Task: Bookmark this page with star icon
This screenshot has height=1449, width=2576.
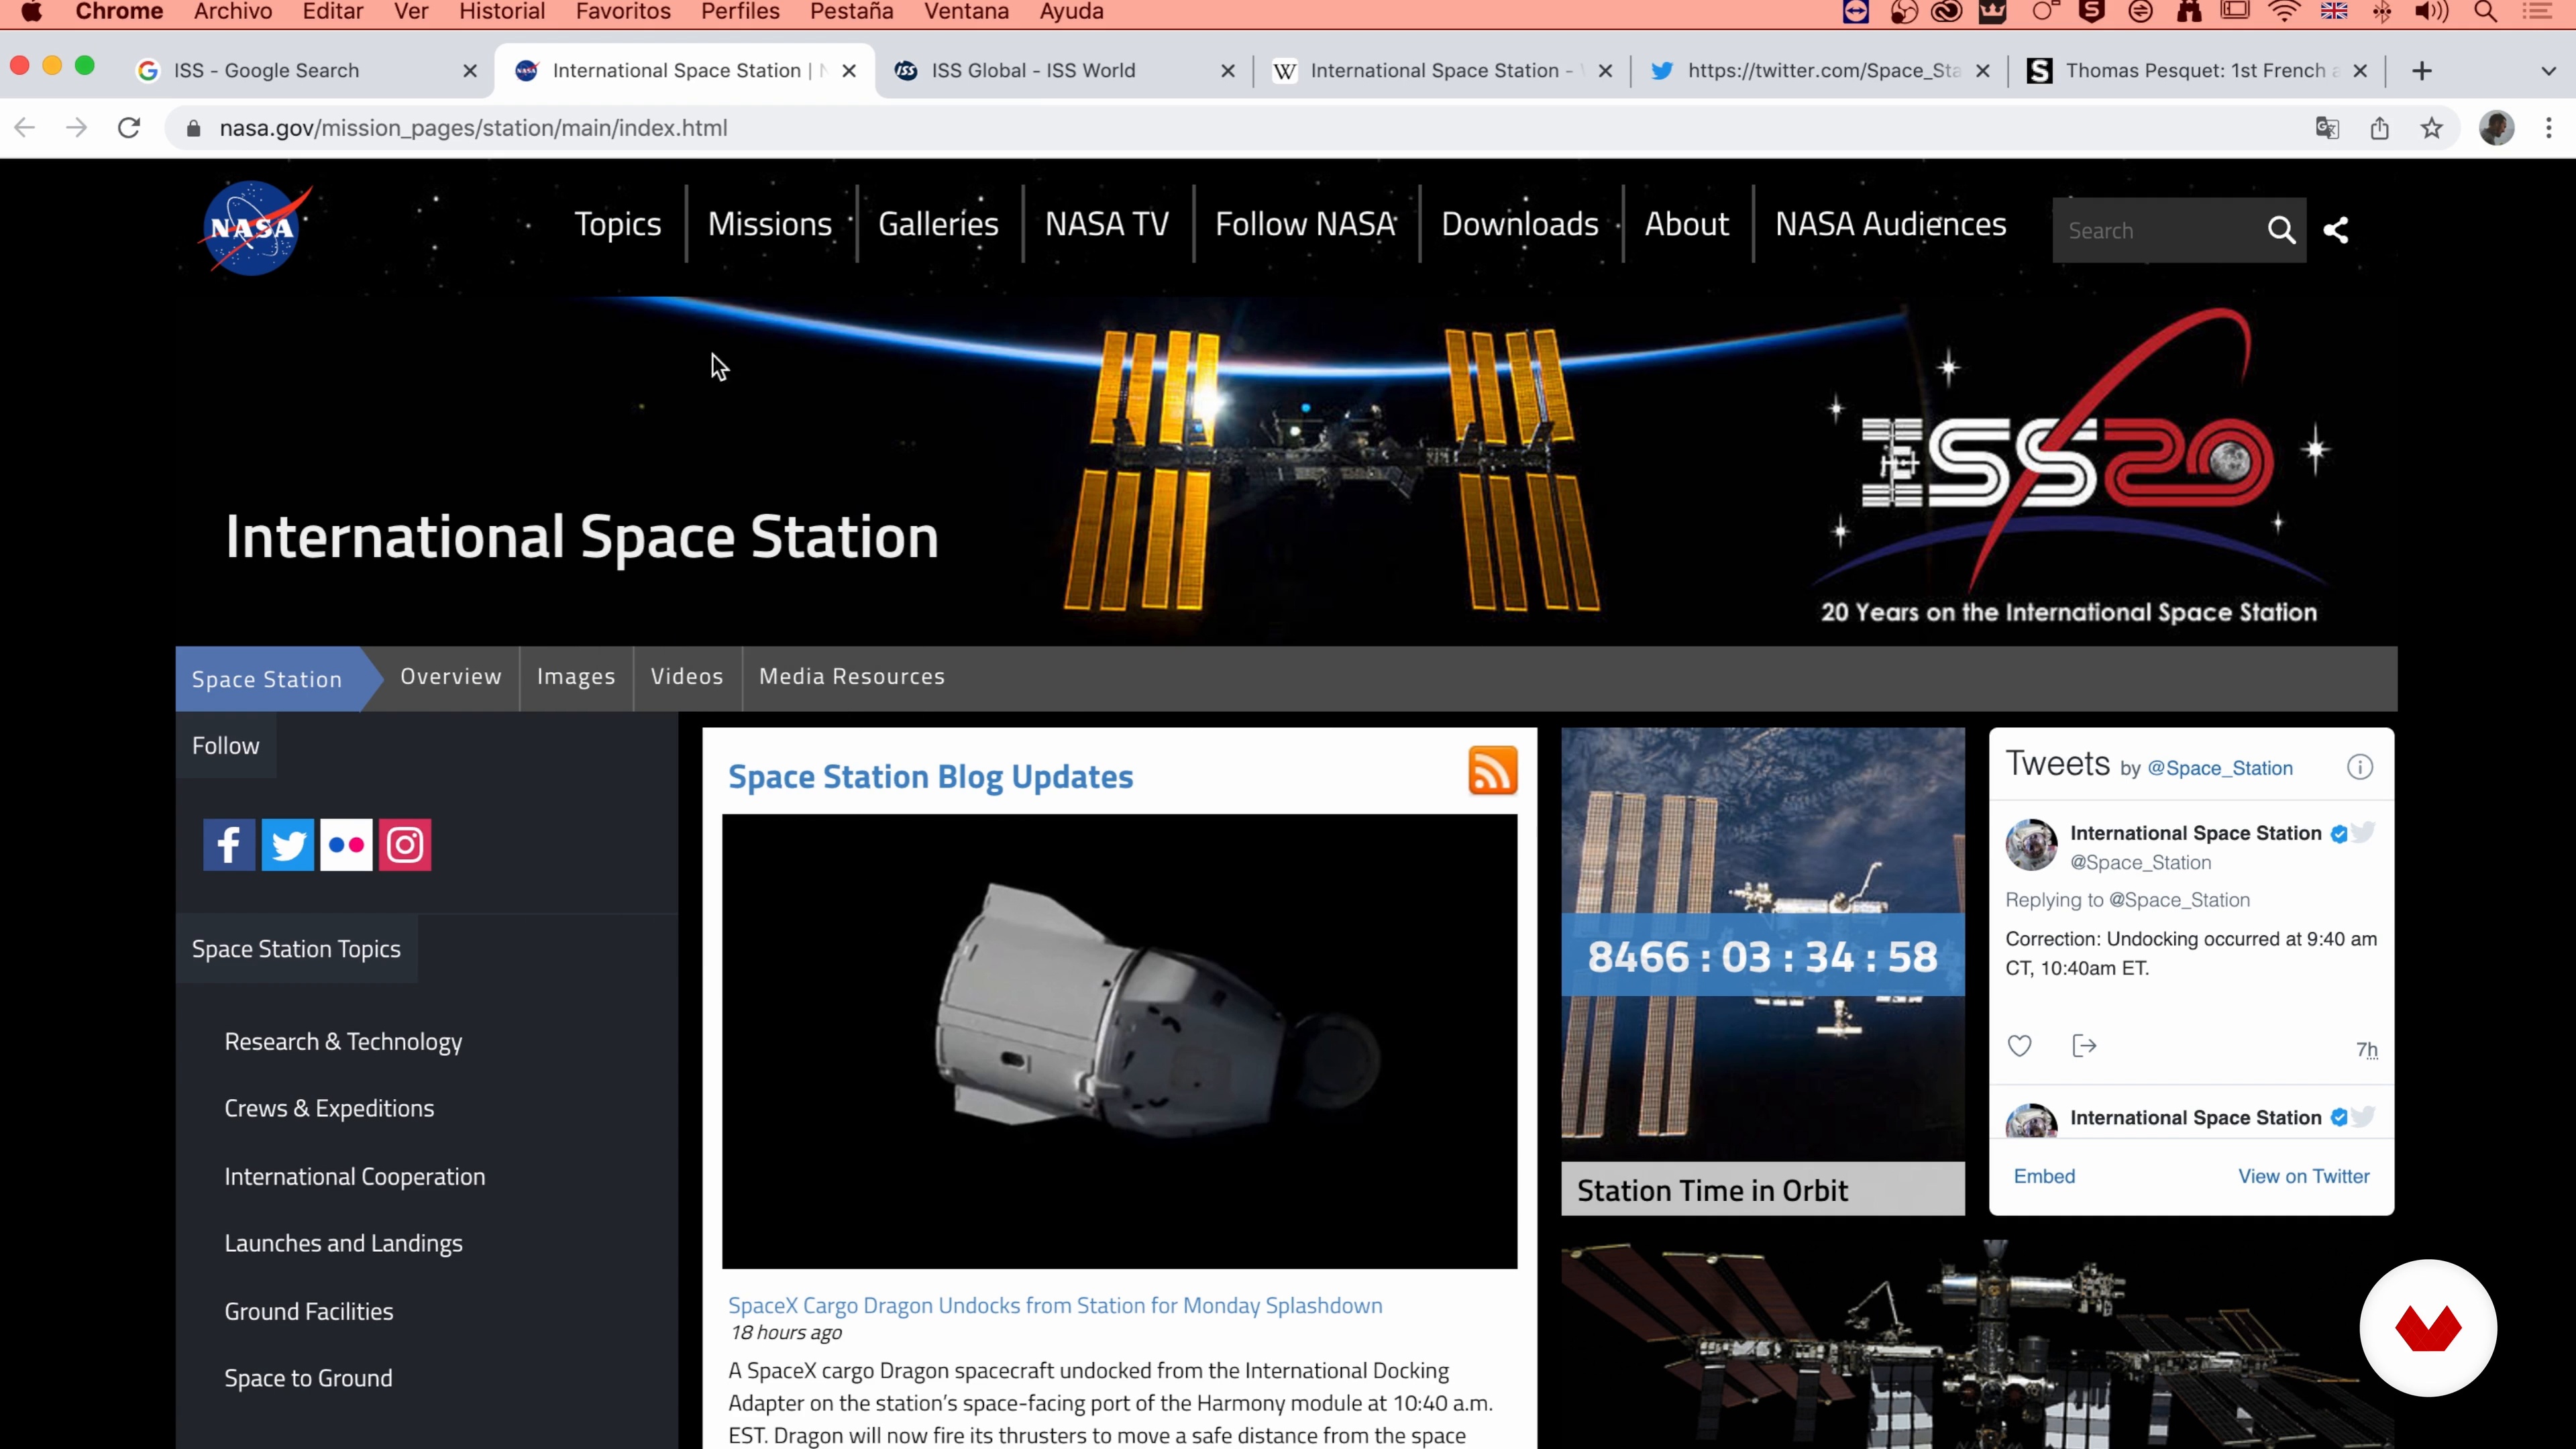Action: [2431, 128]
